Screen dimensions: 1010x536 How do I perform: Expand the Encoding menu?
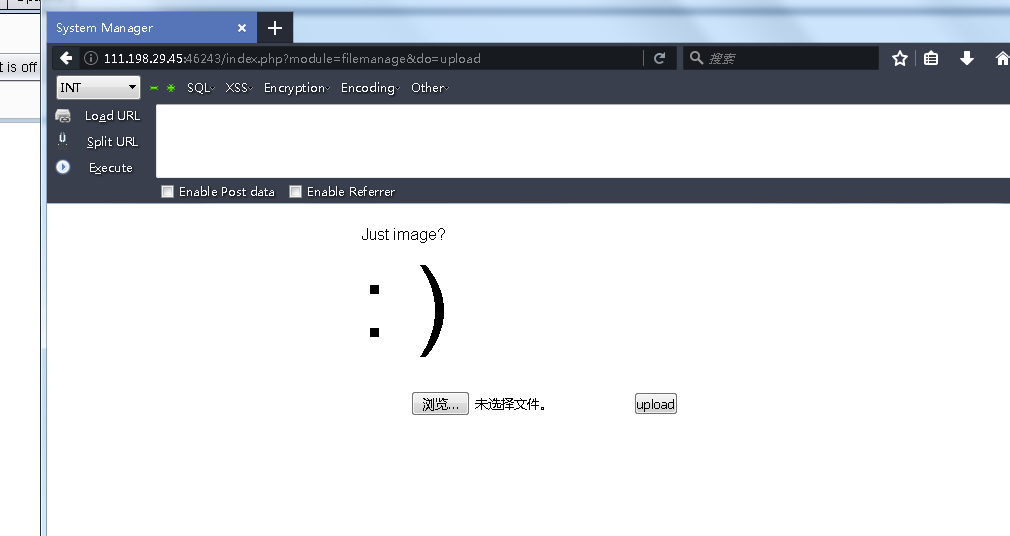point(370,88)
